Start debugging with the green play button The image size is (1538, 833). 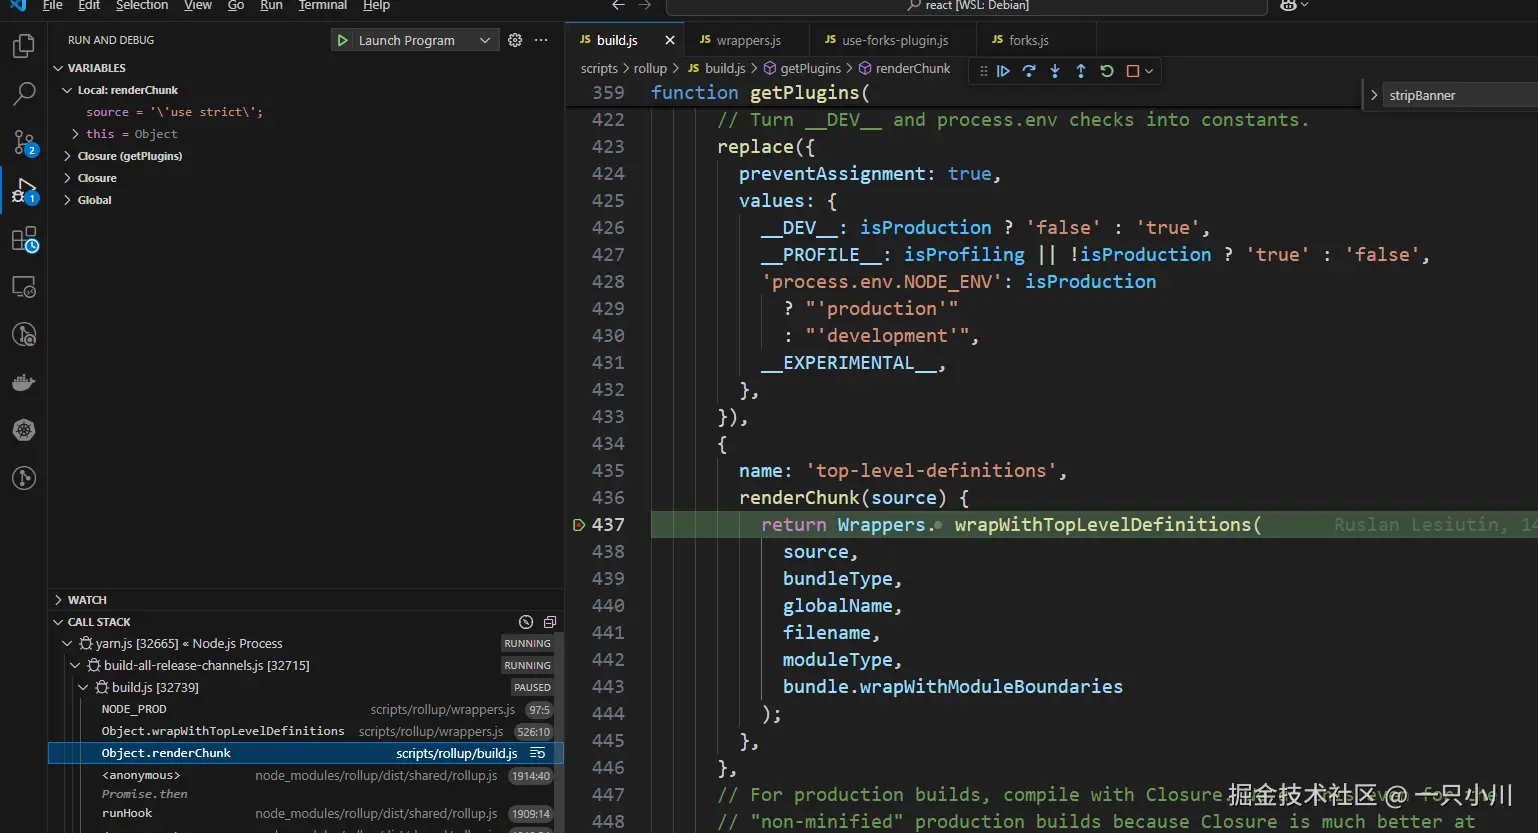(x=343, y=40)
